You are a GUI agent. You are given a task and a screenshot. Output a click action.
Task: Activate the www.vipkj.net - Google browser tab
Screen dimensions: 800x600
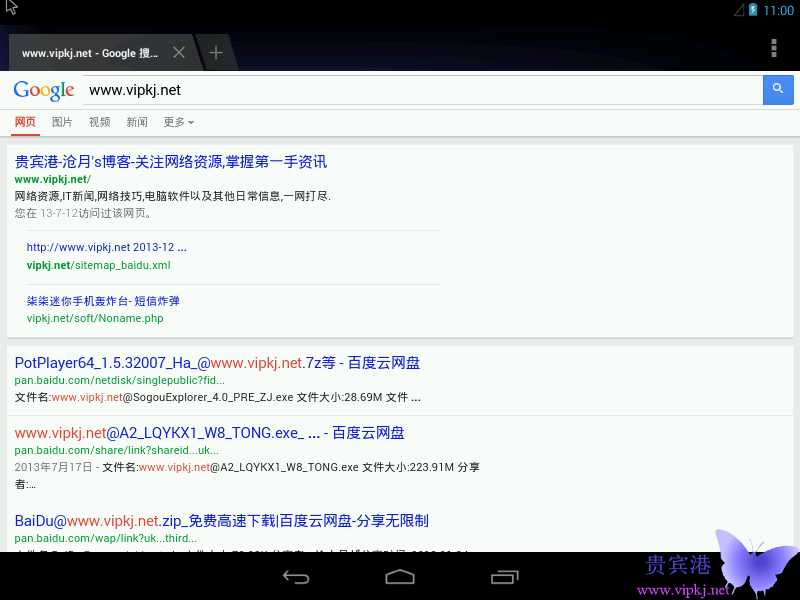click(90, 53)
